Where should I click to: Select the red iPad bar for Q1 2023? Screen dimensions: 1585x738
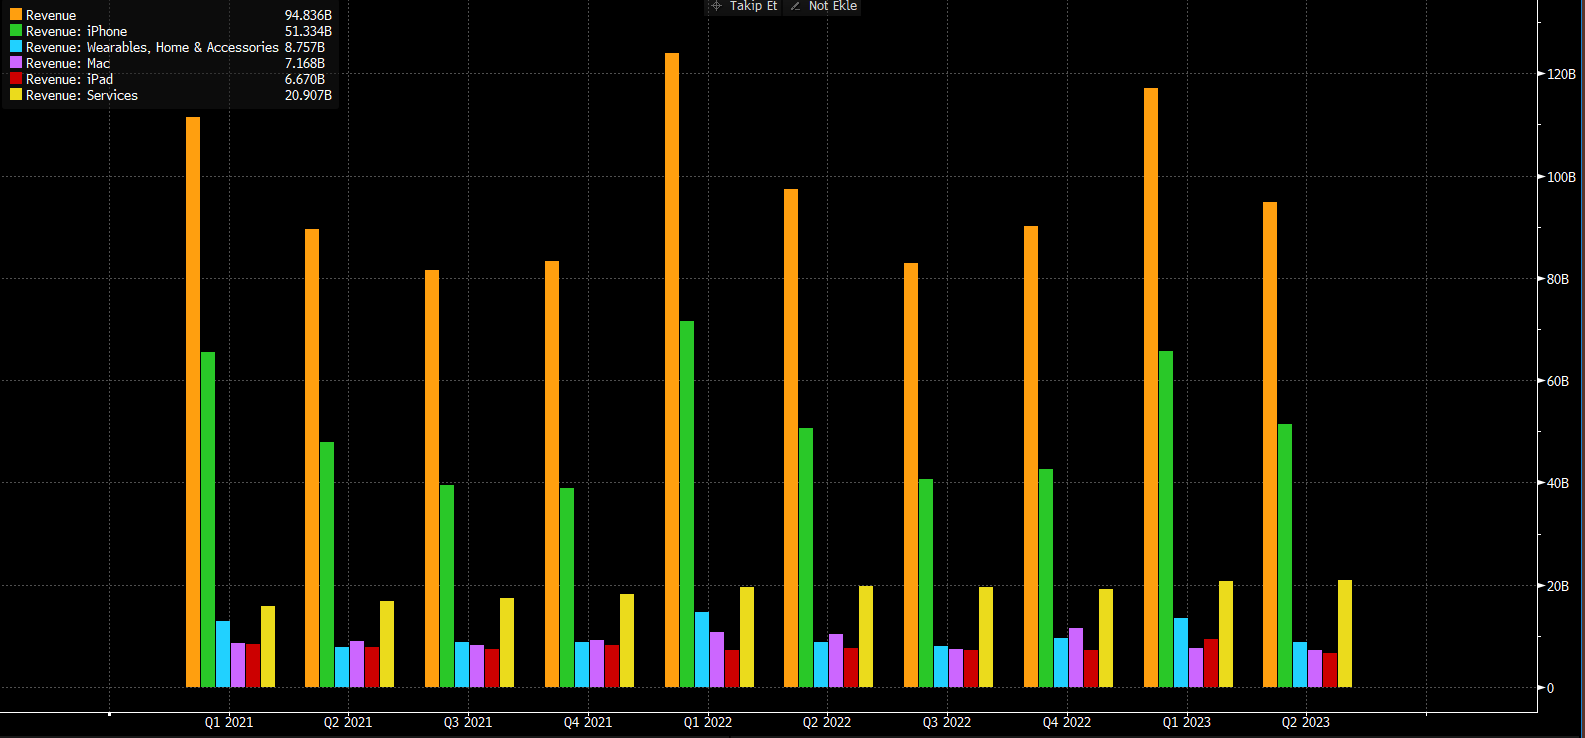[1211, 663]
